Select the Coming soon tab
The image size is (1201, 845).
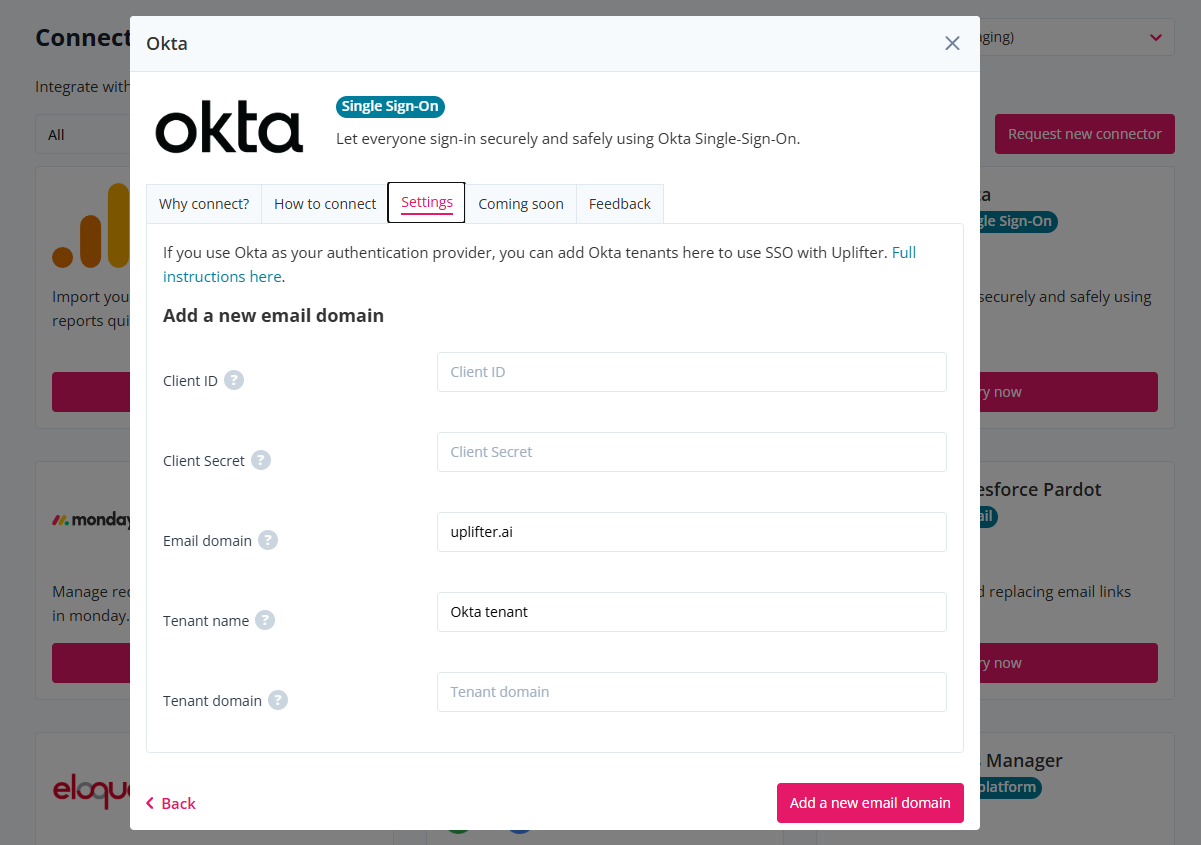520,203
